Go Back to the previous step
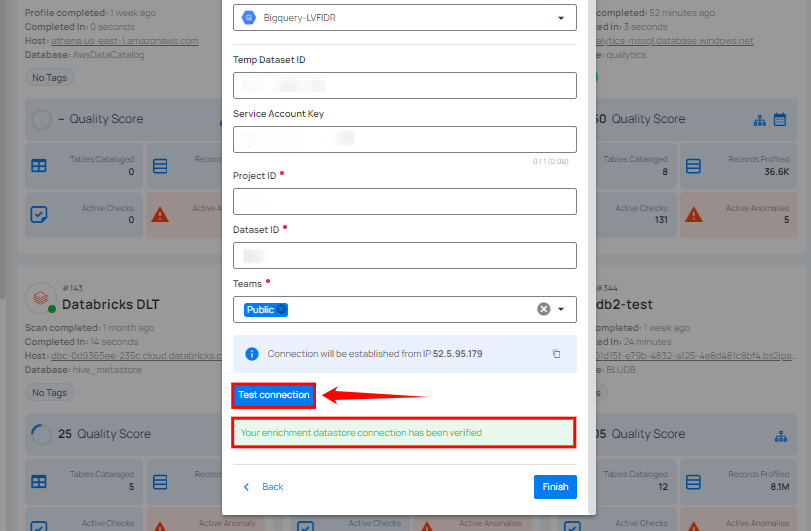This screenshot has height=531, width=811. 264,487
